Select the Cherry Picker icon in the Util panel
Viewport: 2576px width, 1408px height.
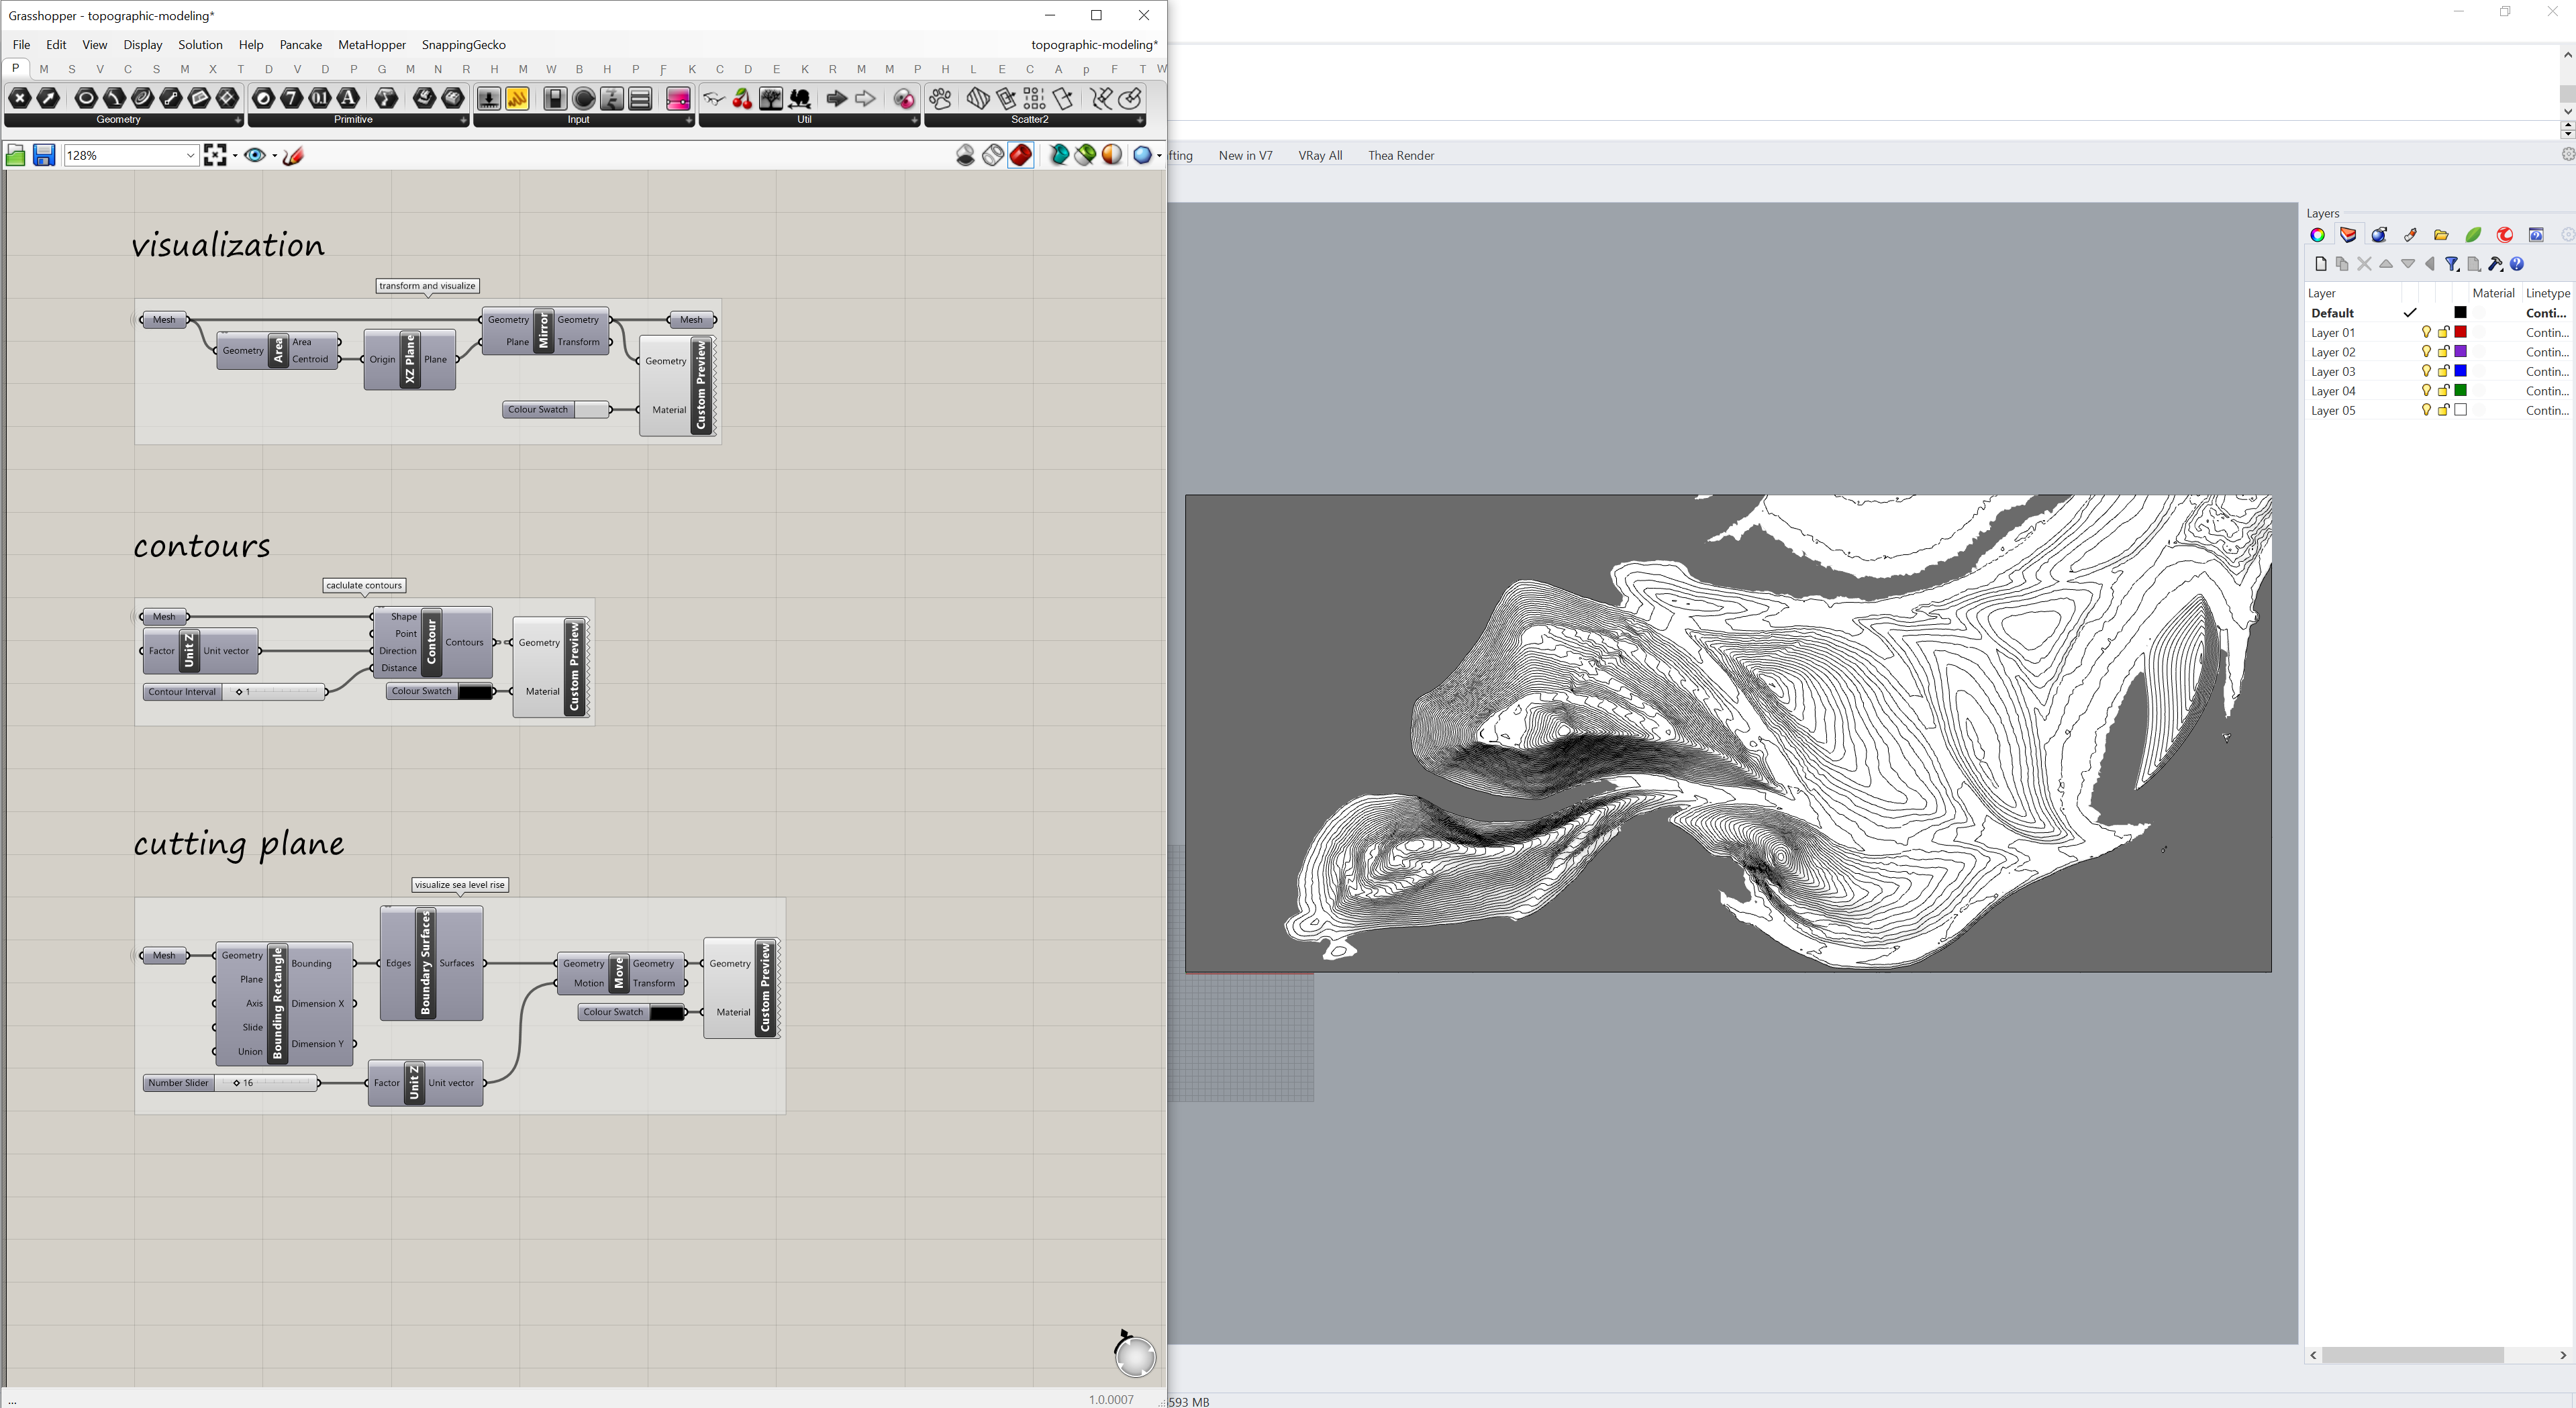(742, 98)
